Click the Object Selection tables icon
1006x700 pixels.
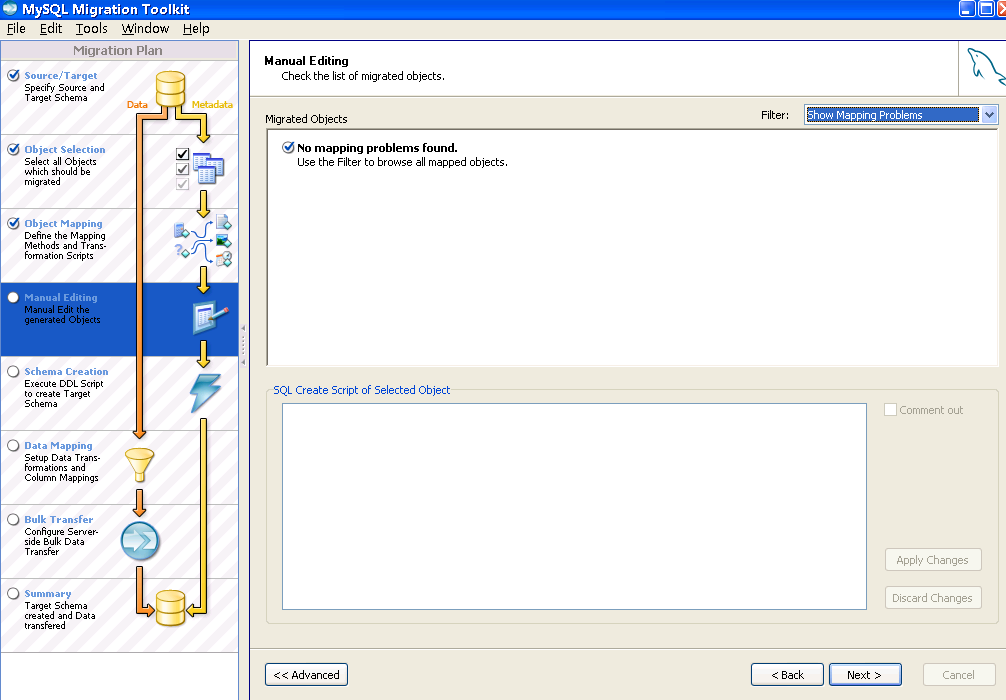tap(209, 168)
